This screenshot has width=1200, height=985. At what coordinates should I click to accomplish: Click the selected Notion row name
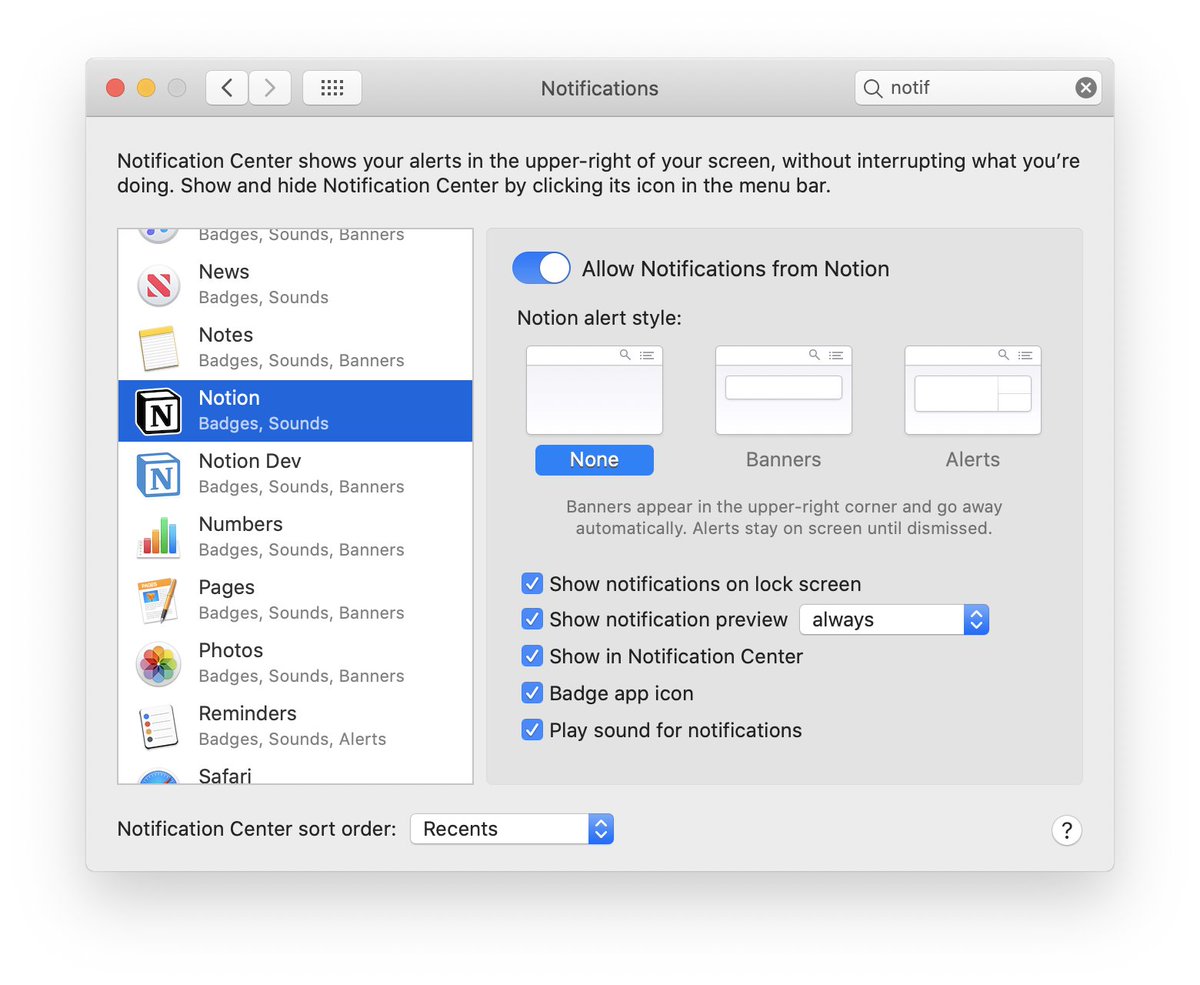pos(229,398)
